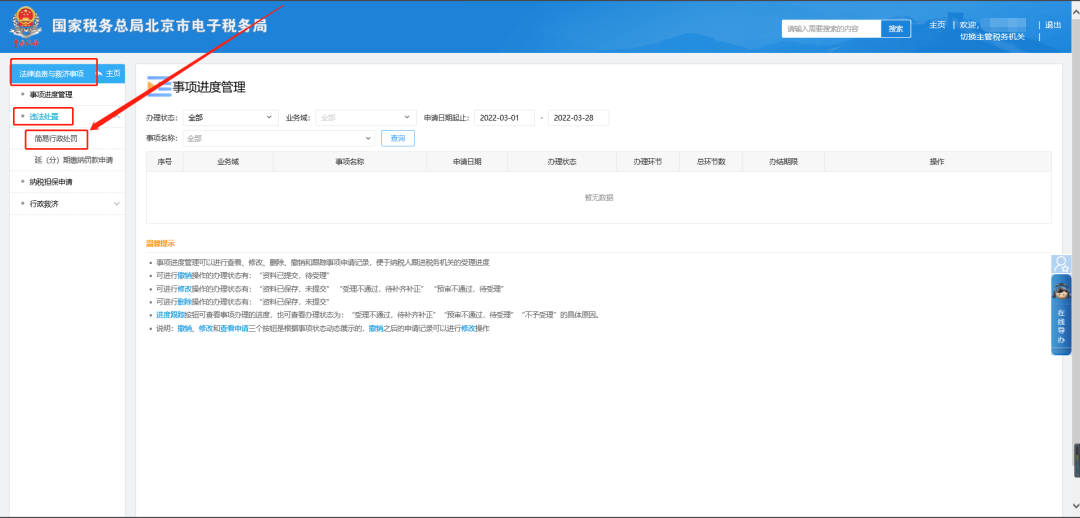Click the 办理环节 column header
Image resolution: width=1080 pixels, height=518 pixels.
point(648,161)
